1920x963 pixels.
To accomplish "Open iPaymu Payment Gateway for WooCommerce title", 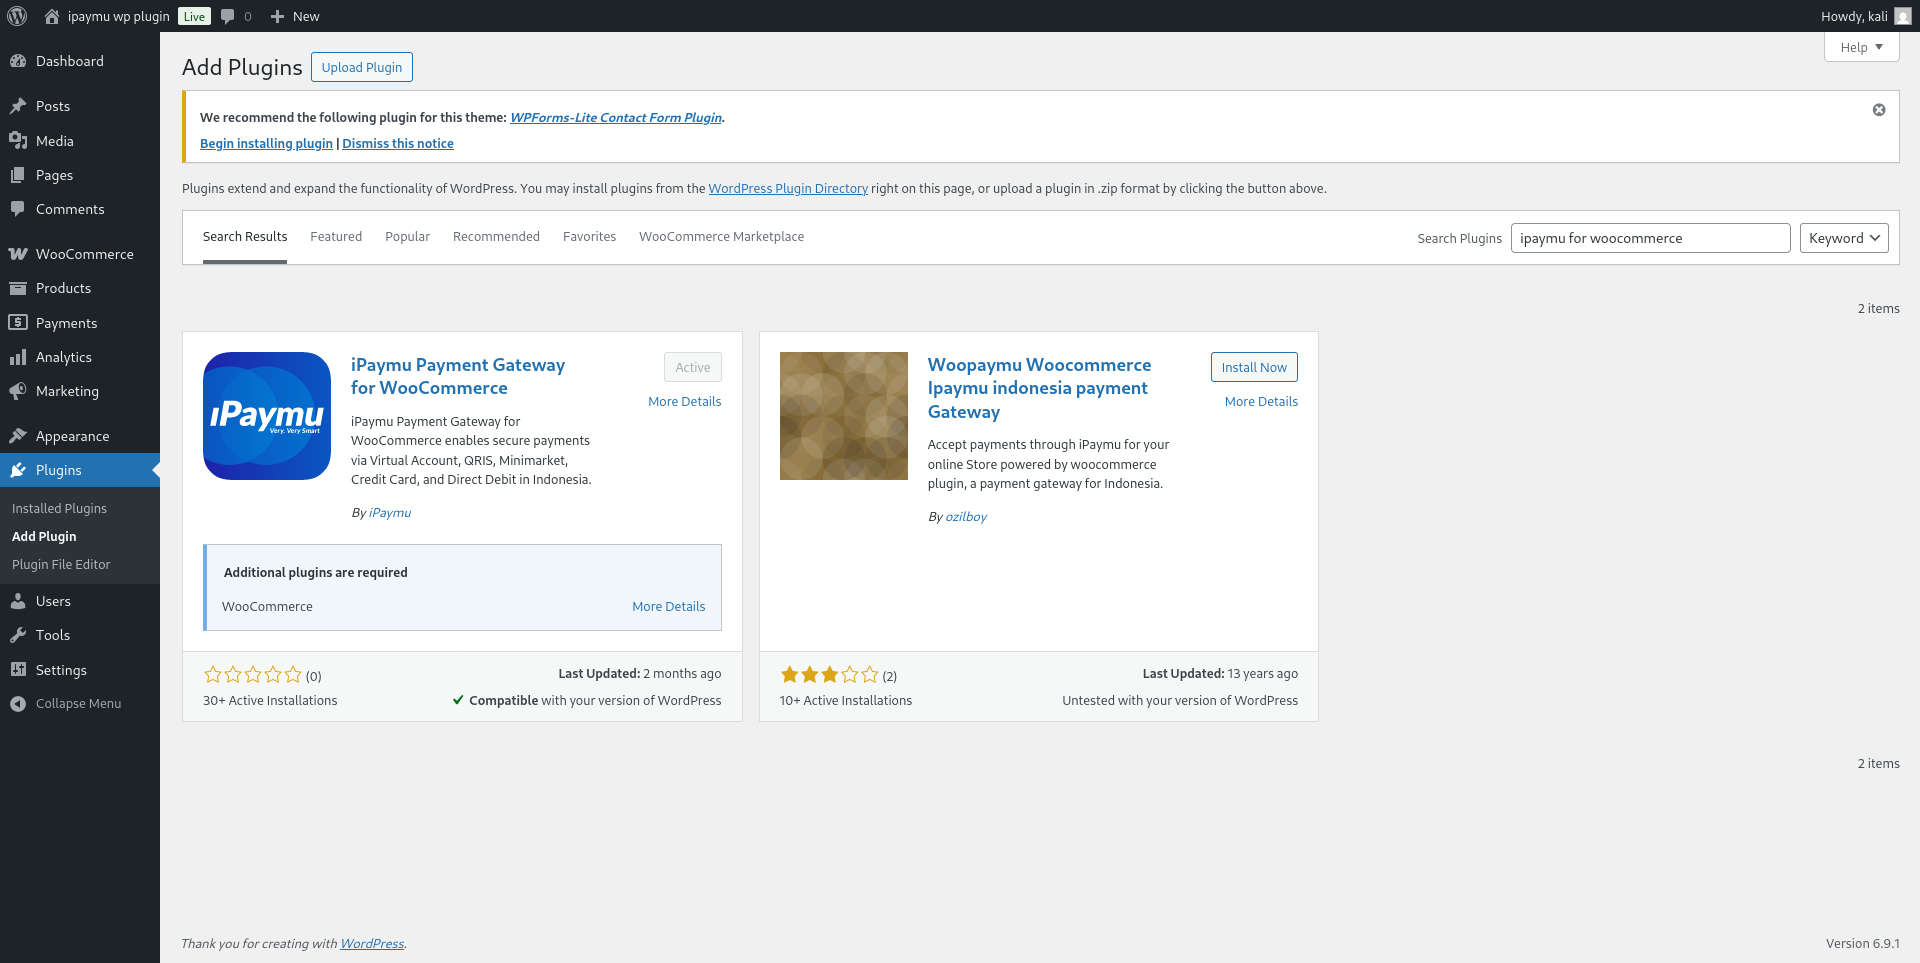I will 458,376.
